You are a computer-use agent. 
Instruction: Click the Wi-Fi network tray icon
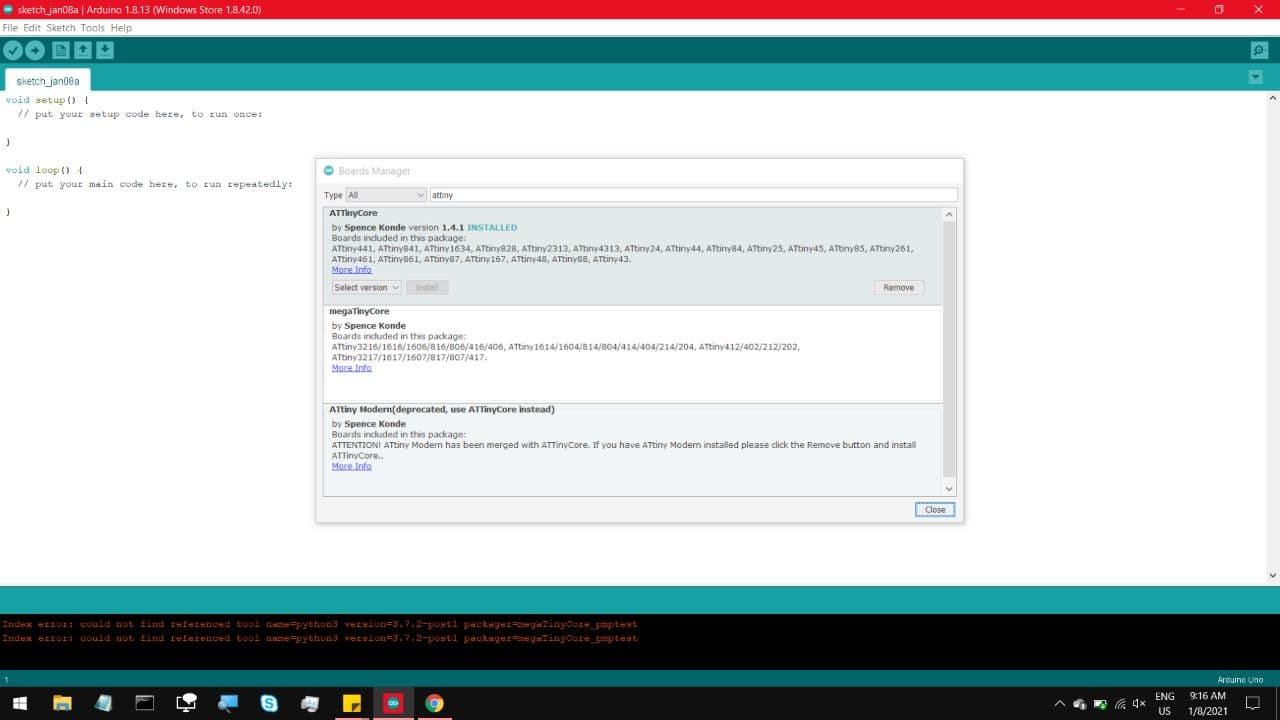point(1120,704)
